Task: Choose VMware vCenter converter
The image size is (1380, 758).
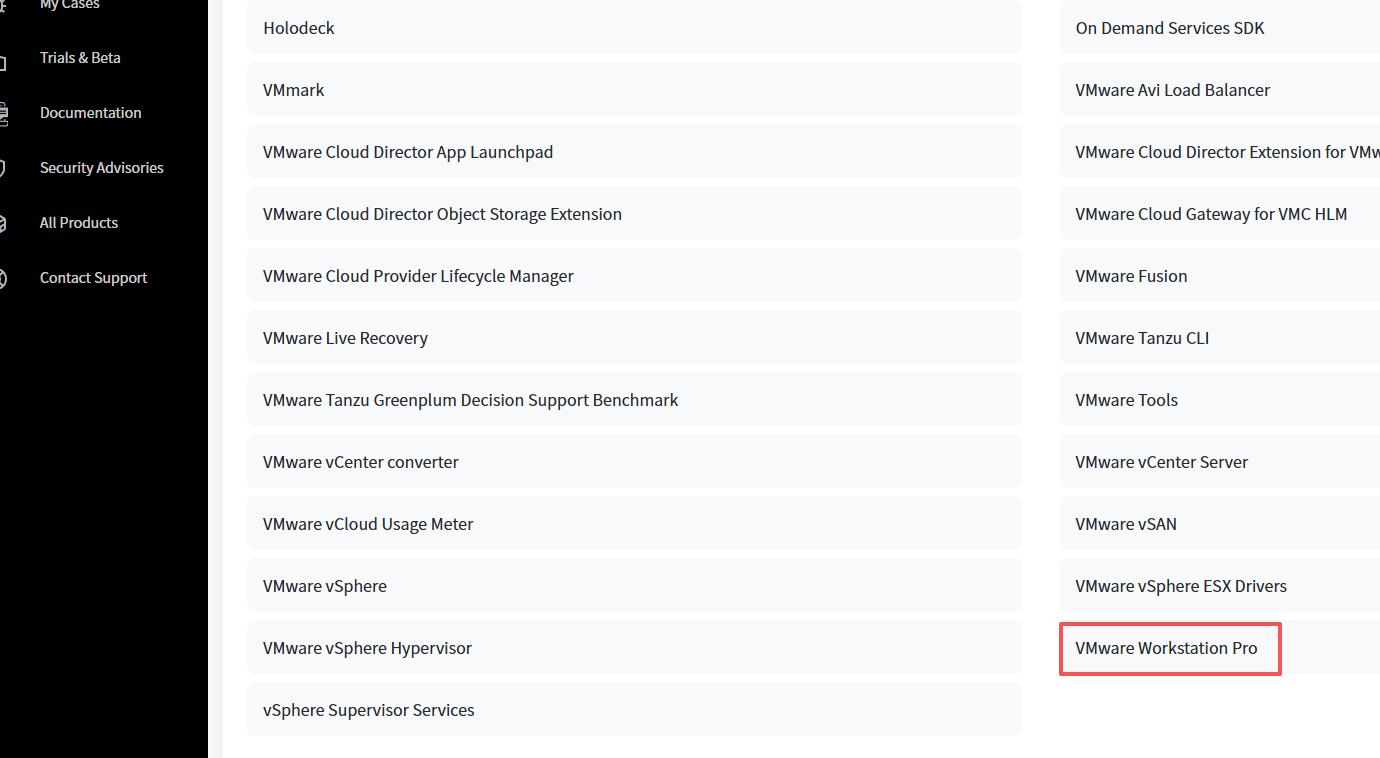Action: pyautogui.click(x=361, y=462)
